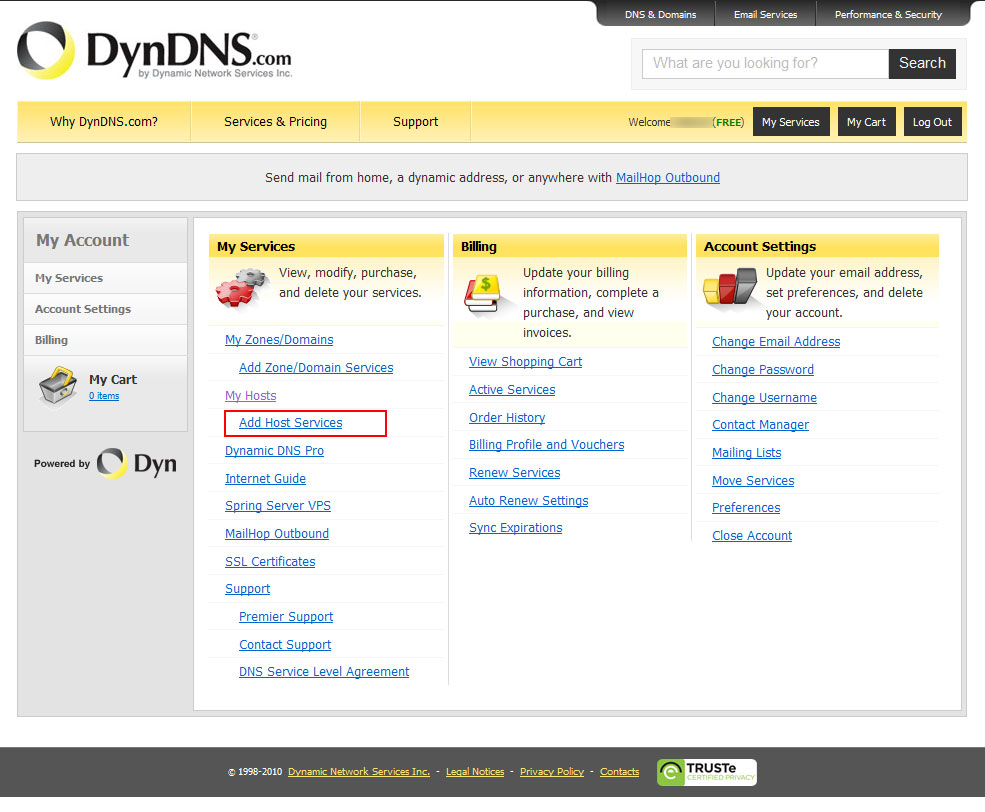Open the Move Services link

click(753, 481)
